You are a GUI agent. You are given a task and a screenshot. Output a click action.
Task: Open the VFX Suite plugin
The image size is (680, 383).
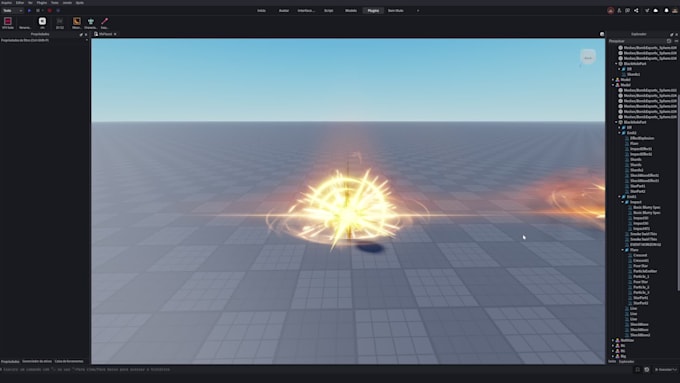click(8, 23)
